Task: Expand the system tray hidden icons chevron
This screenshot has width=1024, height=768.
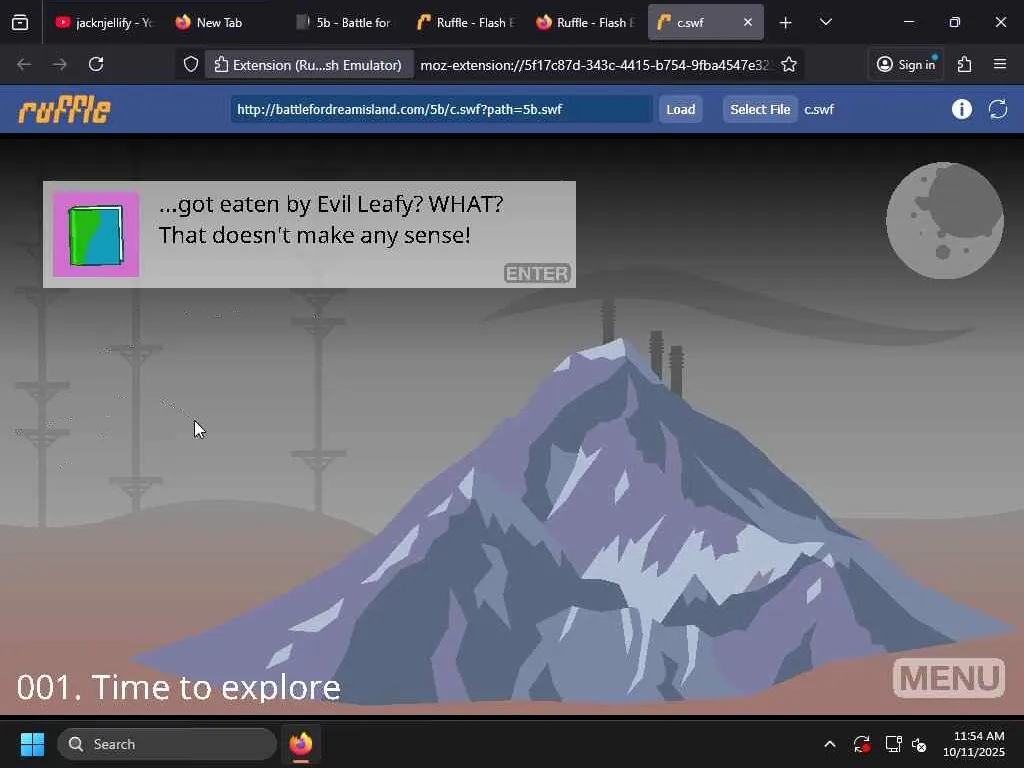Action: click(x=829, y=744)
